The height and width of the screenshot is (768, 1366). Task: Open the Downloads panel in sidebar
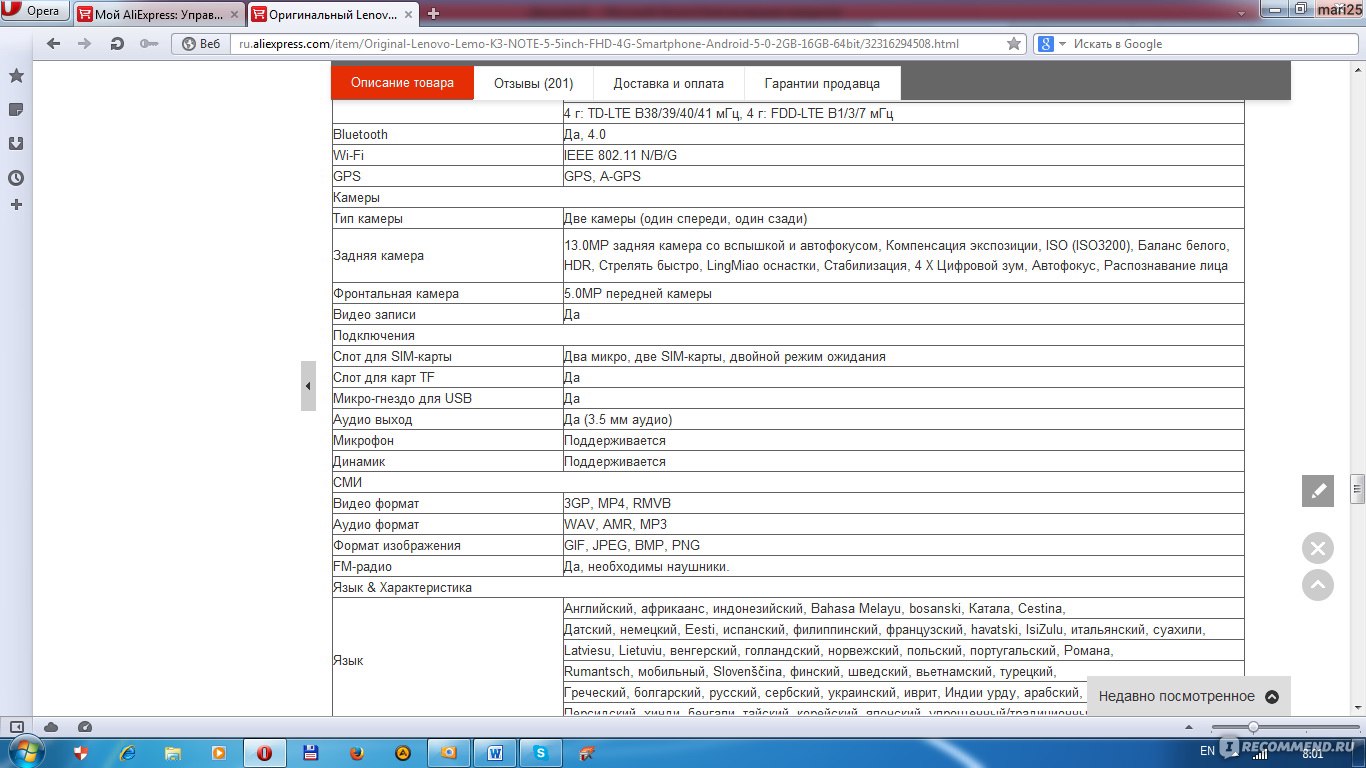(16, 143)
